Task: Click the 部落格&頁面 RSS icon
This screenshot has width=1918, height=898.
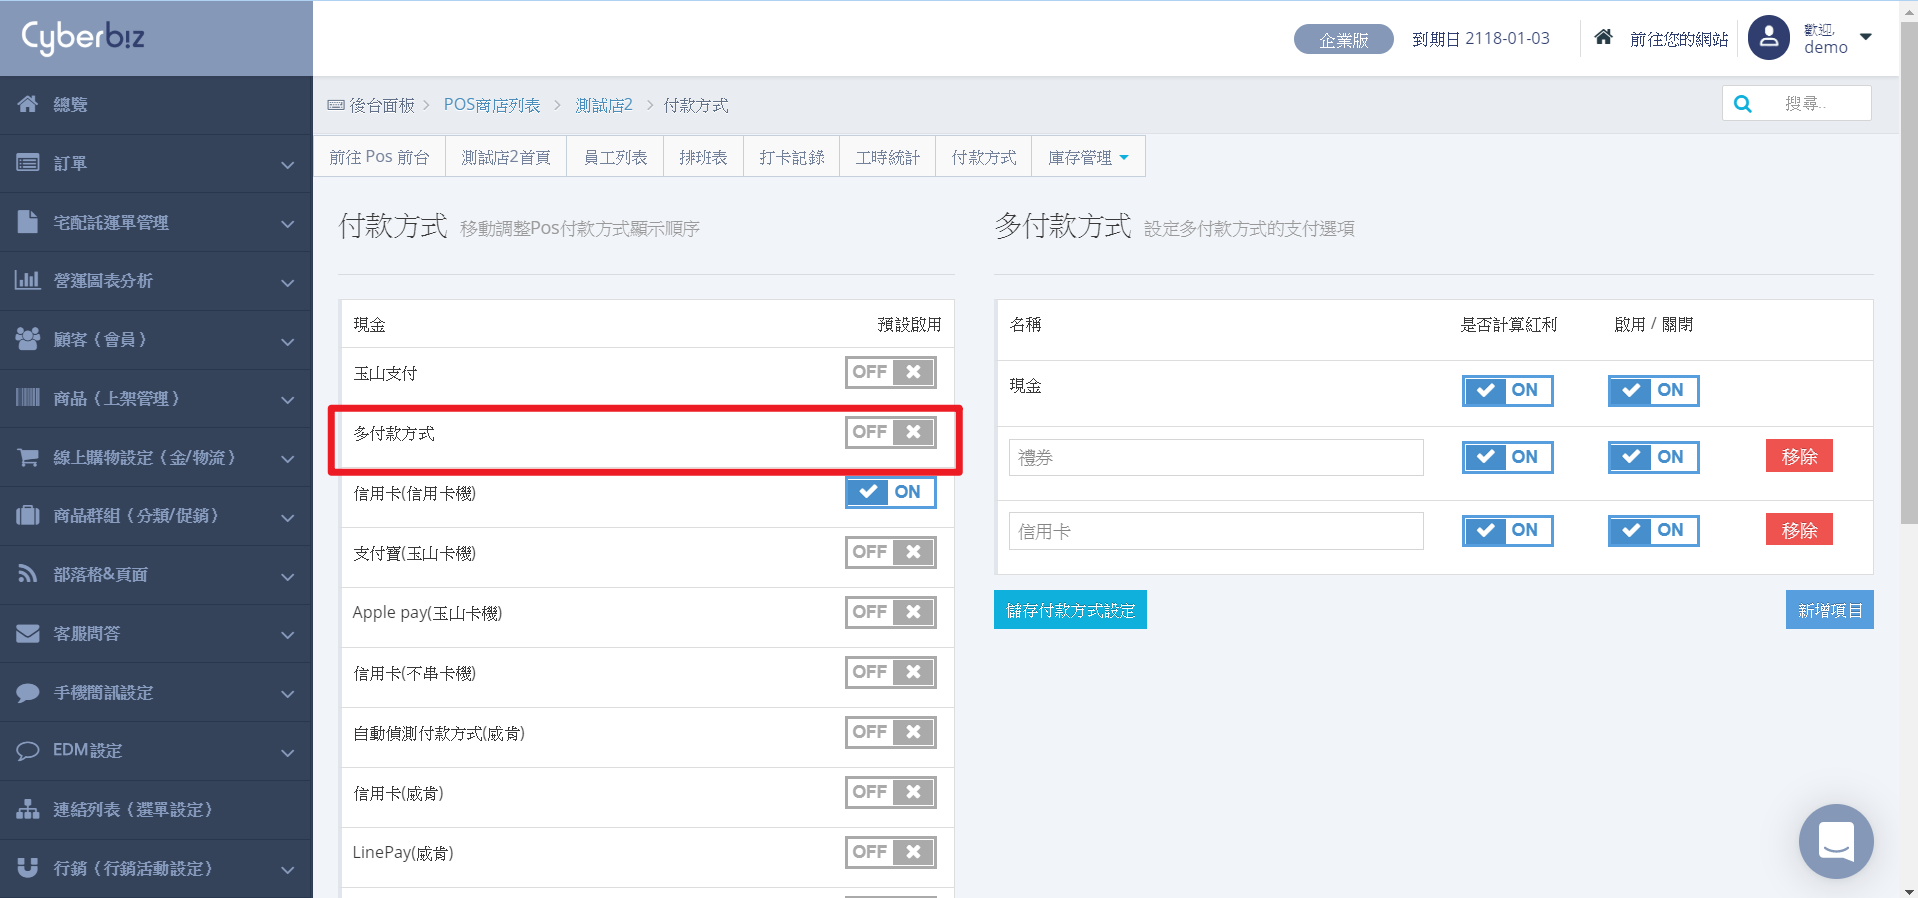Action: tap(28, 574)
